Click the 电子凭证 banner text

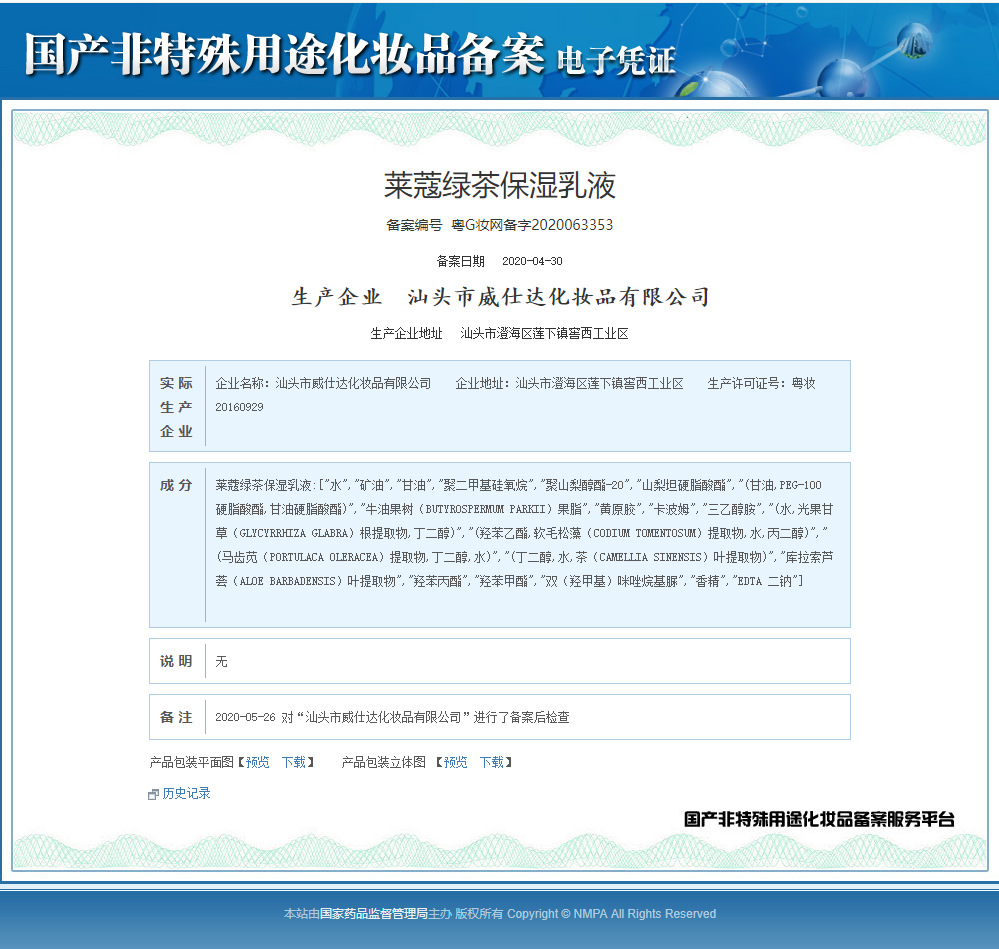pyautogui.click(x=616, y=61)
